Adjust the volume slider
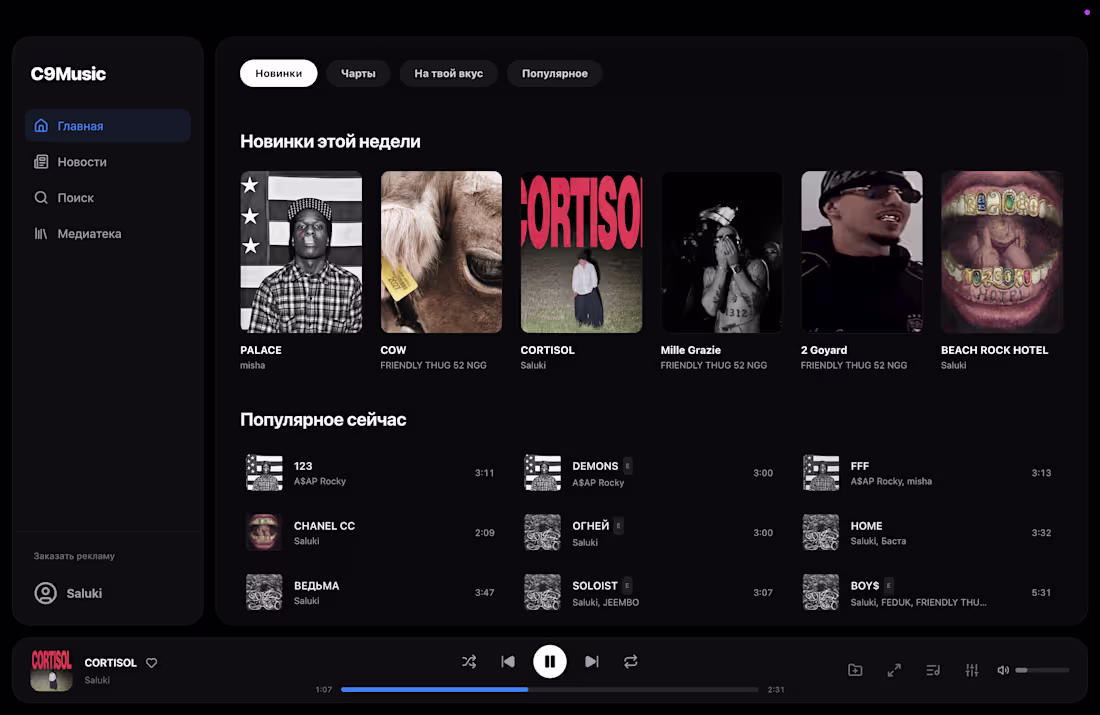The width and height of the screenshot is (1100, 715). (1042, 670)
